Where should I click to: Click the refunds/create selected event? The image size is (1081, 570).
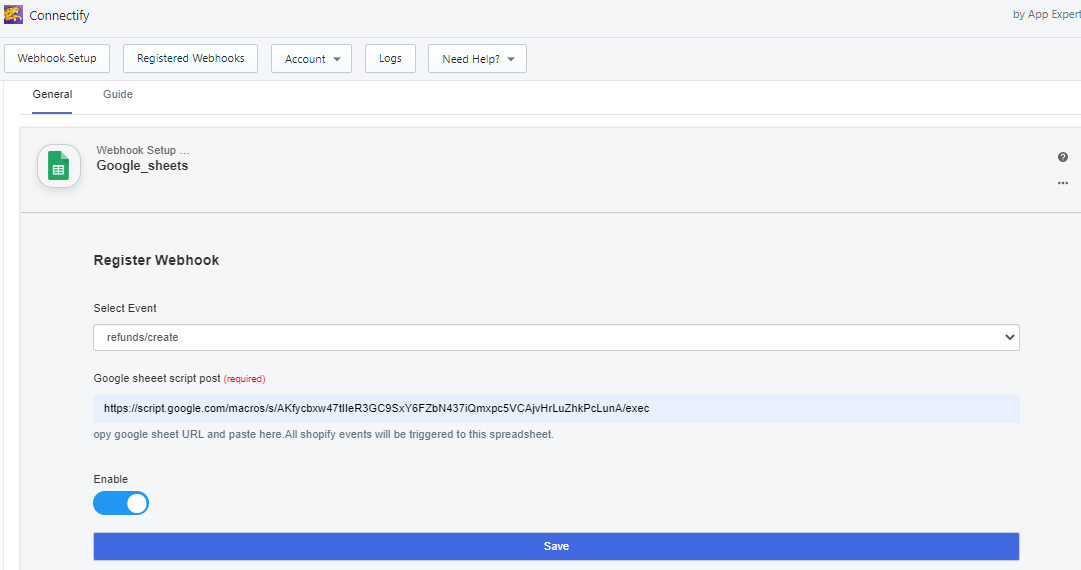143,337
